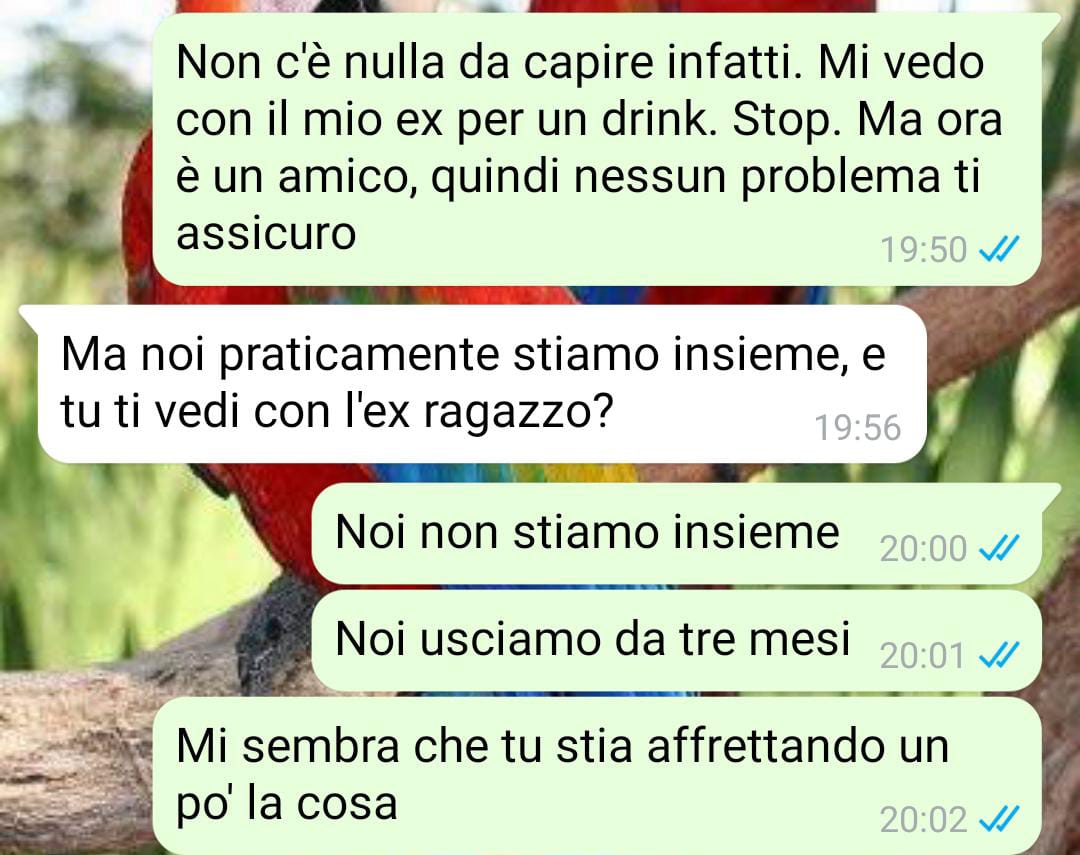Click the word "assicuro" in the first message
This screenshot has width=1080, height=855.
266,233
